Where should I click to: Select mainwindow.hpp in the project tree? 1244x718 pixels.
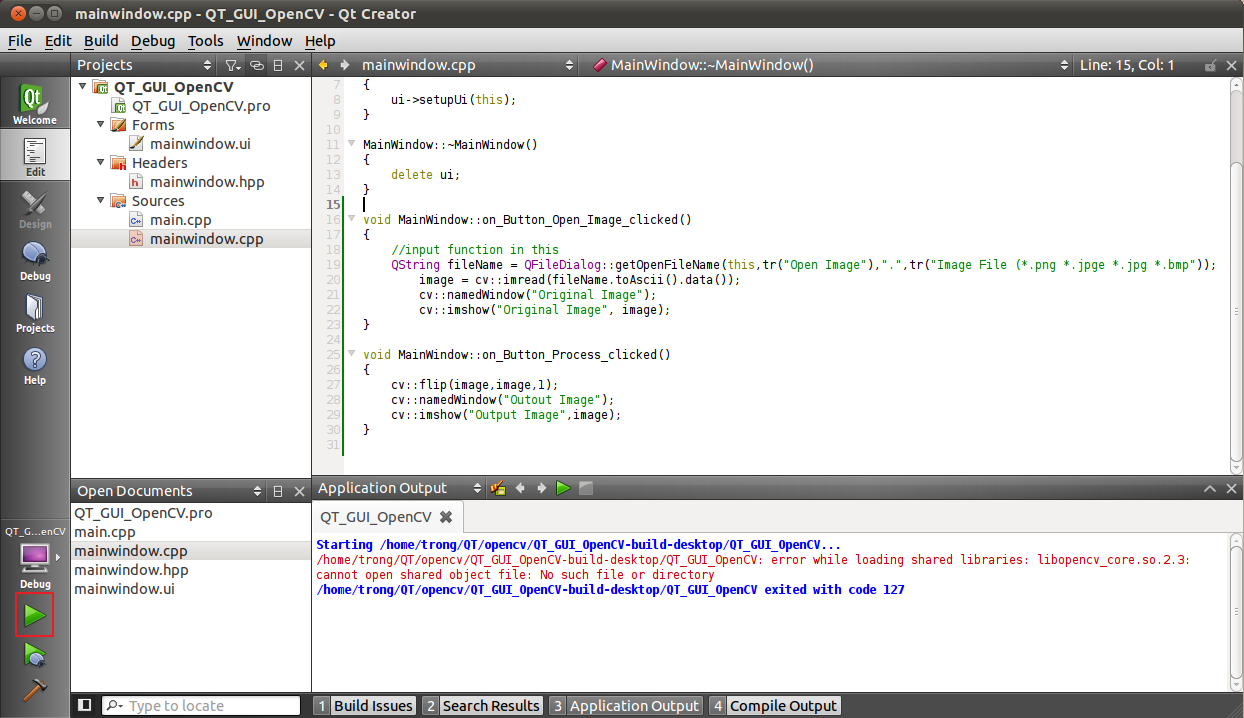(x=207, y=182)
